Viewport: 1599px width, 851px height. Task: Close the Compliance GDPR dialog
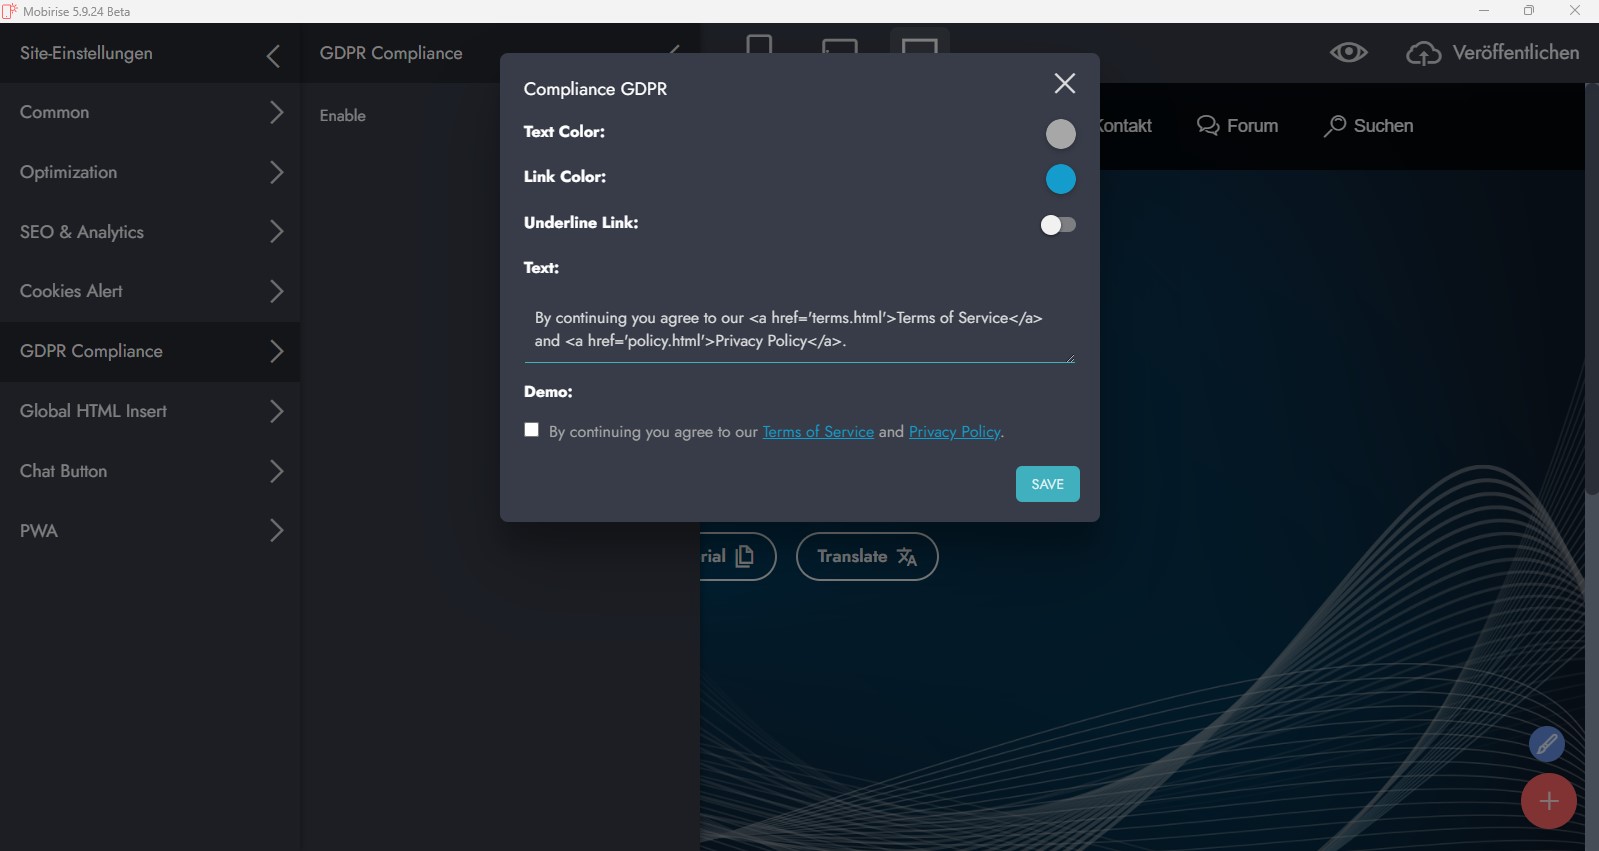point(1064,84)
